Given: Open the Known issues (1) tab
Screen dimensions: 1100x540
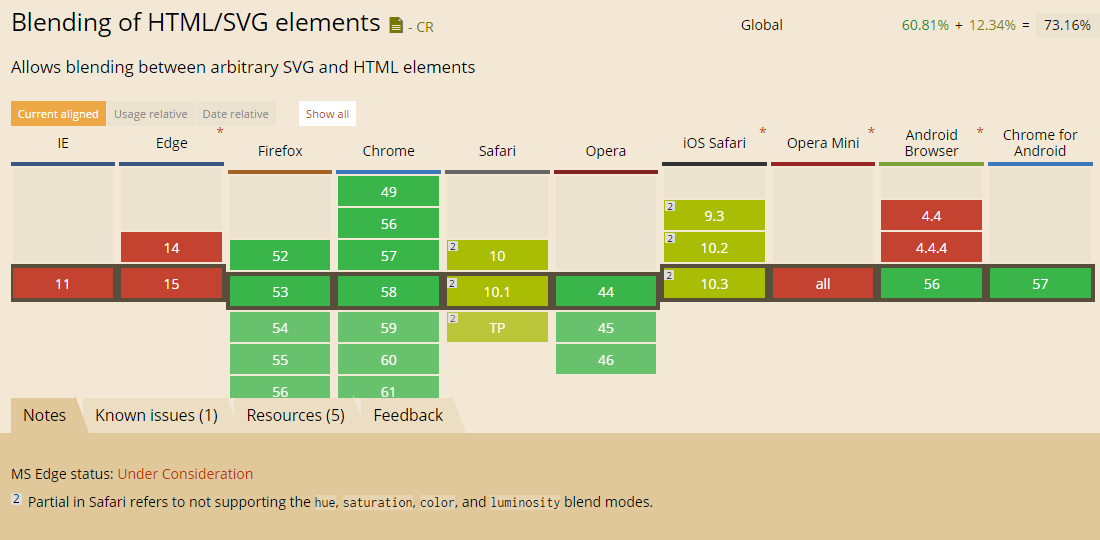Looking at the screenshot, I should click(156, 415).
